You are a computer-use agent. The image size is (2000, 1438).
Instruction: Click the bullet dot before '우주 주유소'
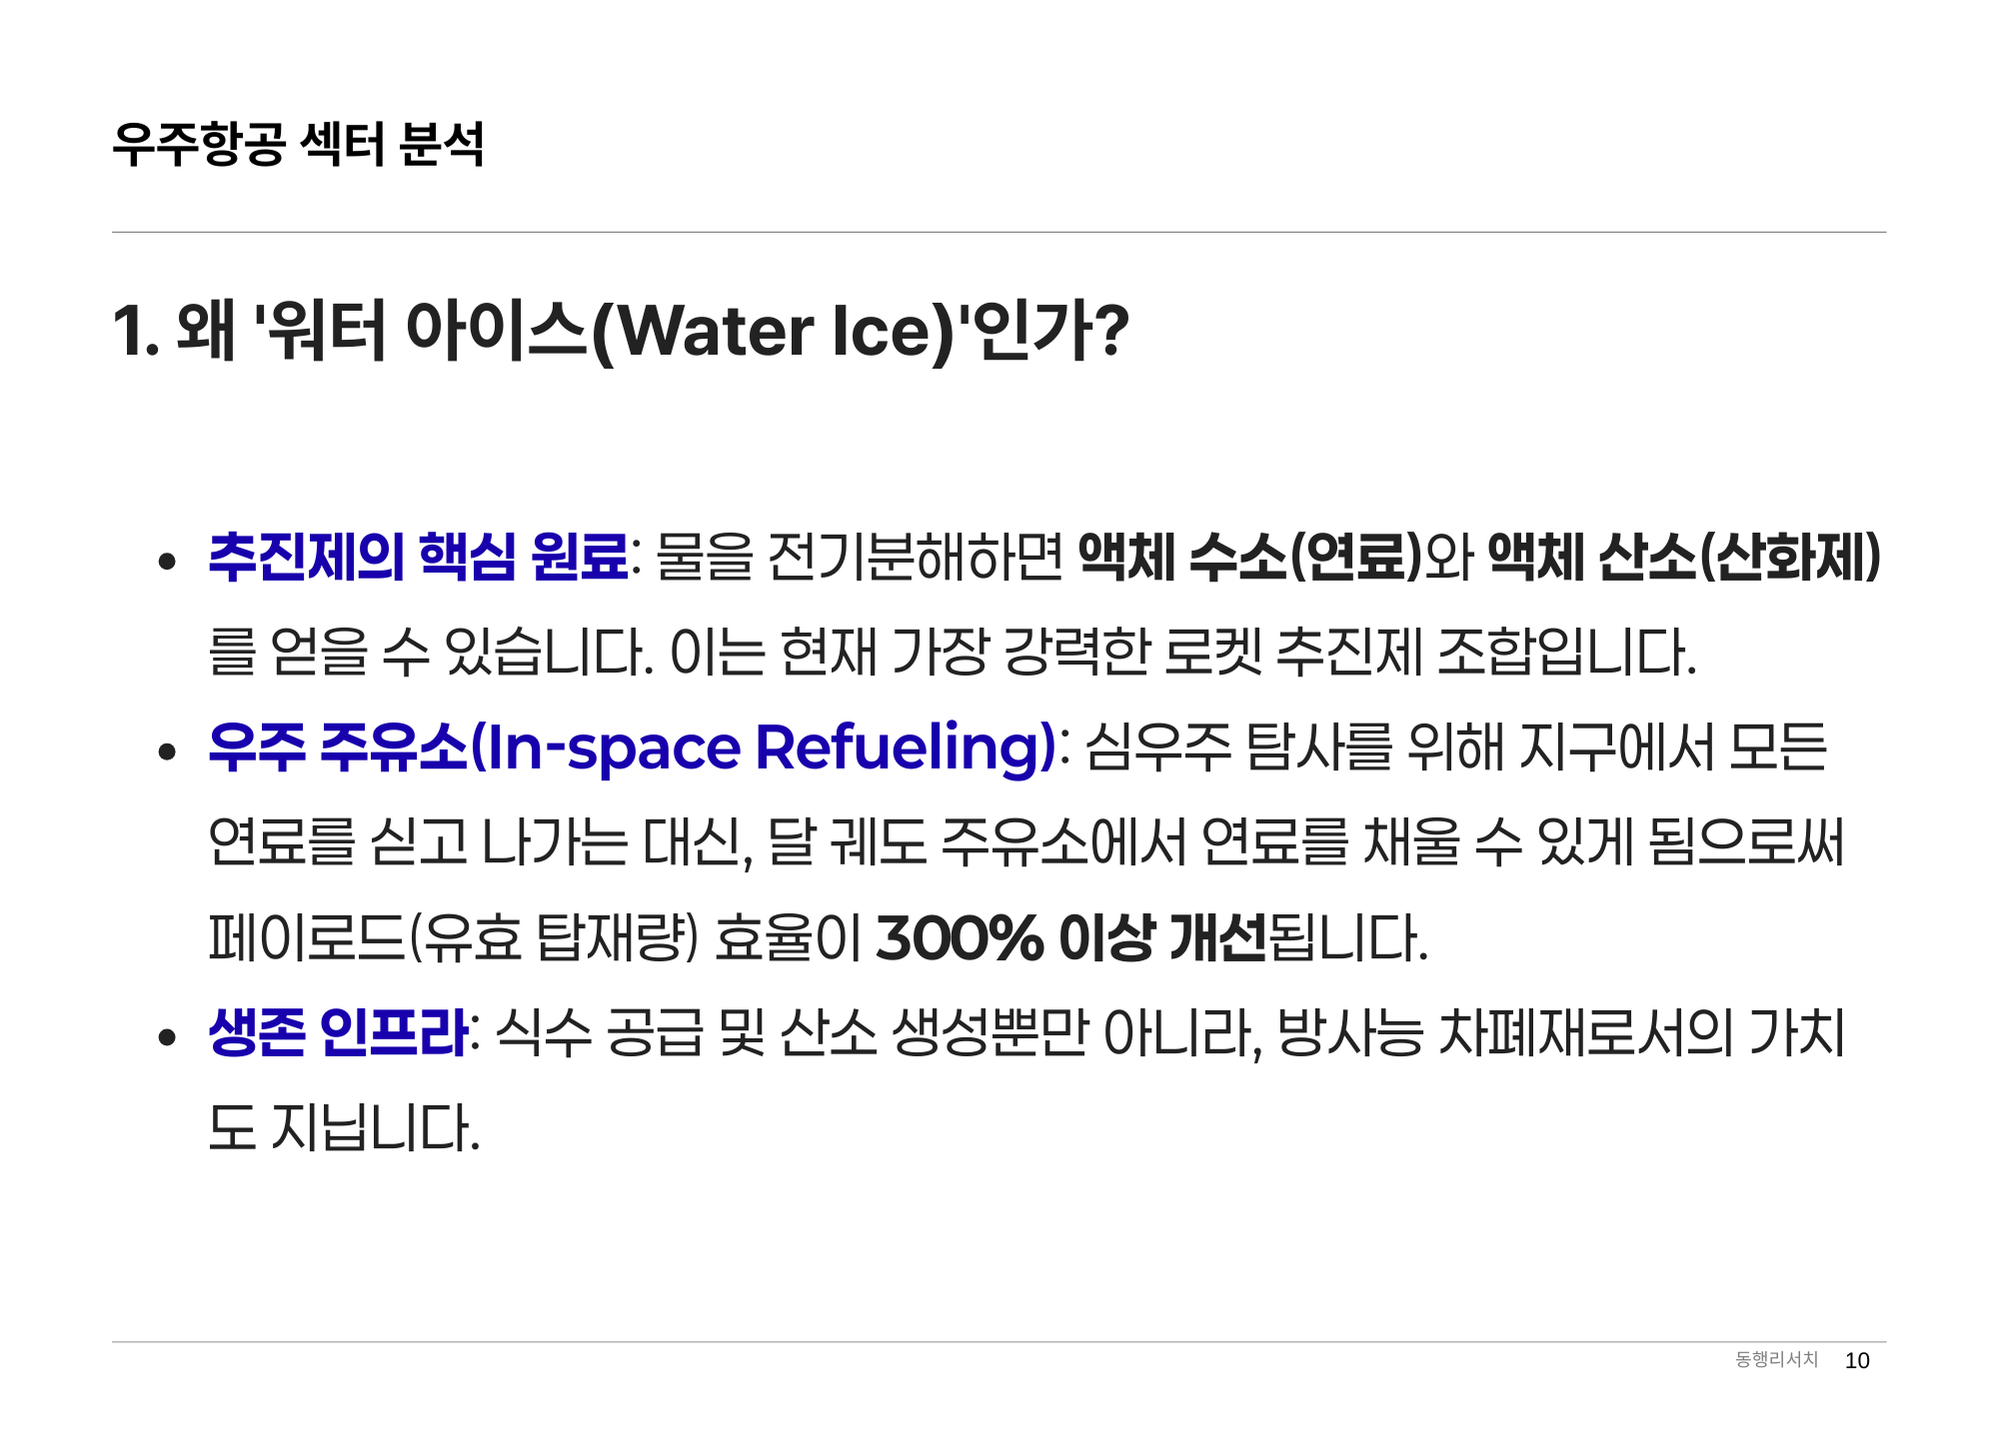[x=167, y=751]
